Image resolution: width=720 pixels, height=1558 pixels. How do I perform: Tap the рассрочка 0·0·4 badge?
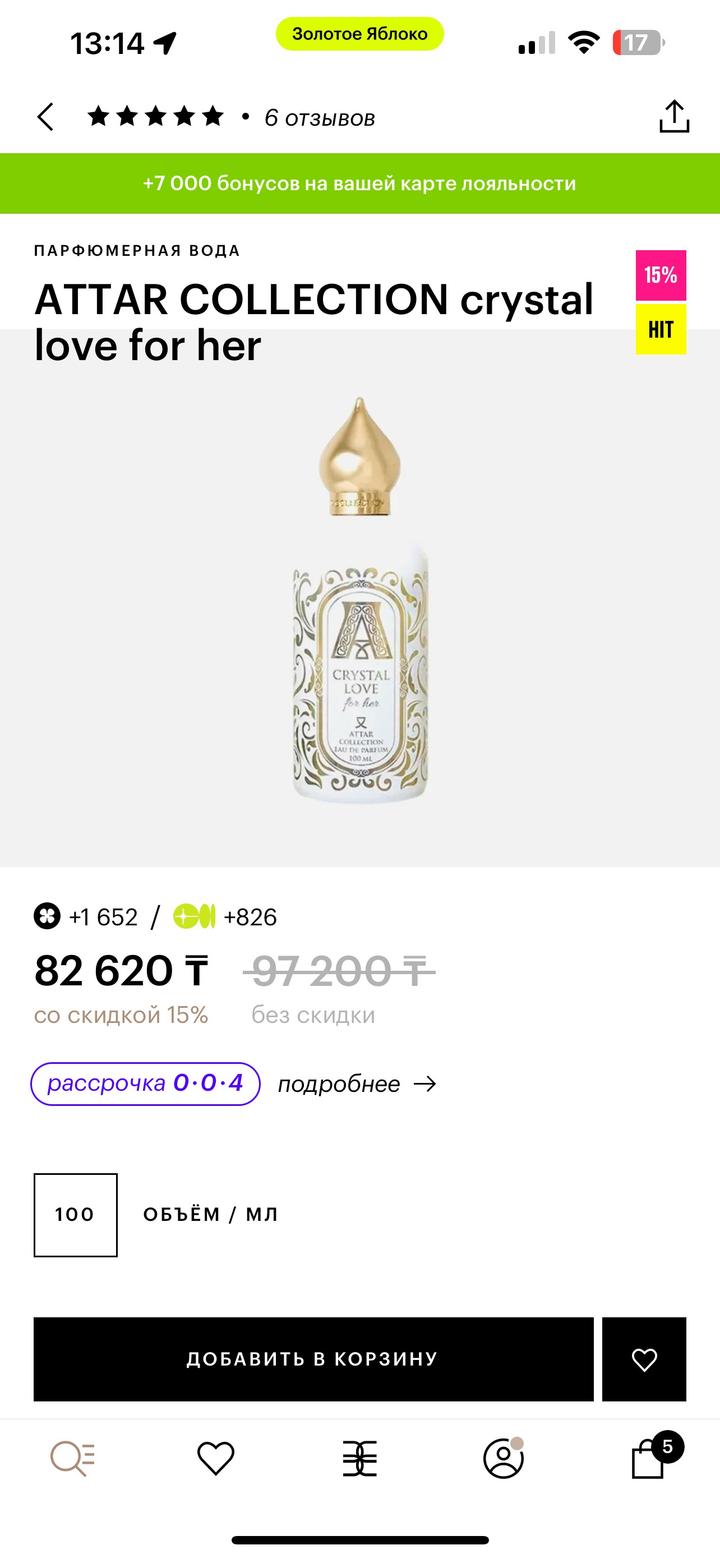(x=145, y=1084)
